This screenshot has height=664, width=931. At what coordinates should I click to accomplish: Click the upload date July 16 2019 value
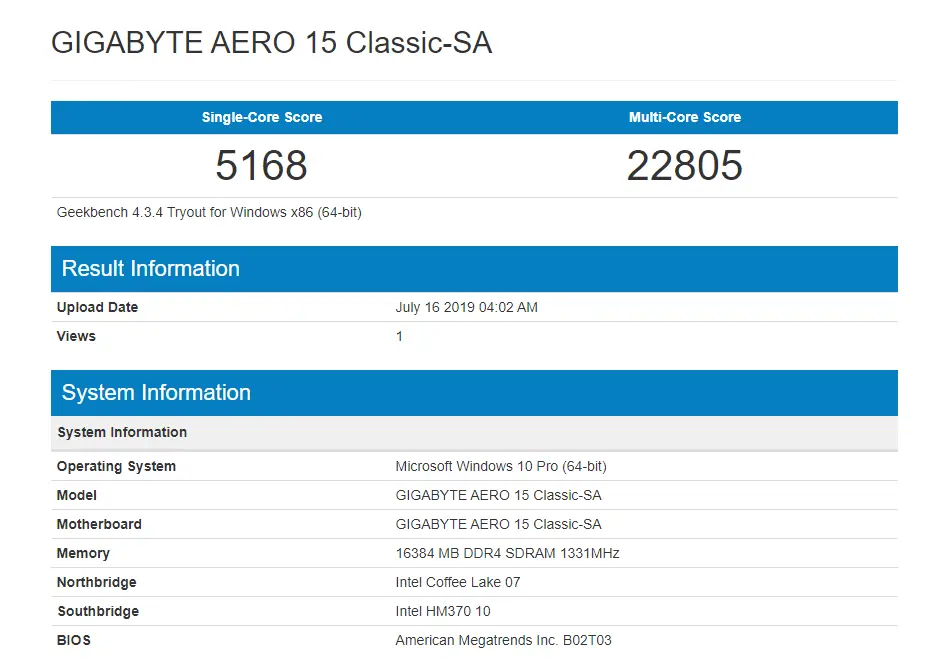(467, 307)
